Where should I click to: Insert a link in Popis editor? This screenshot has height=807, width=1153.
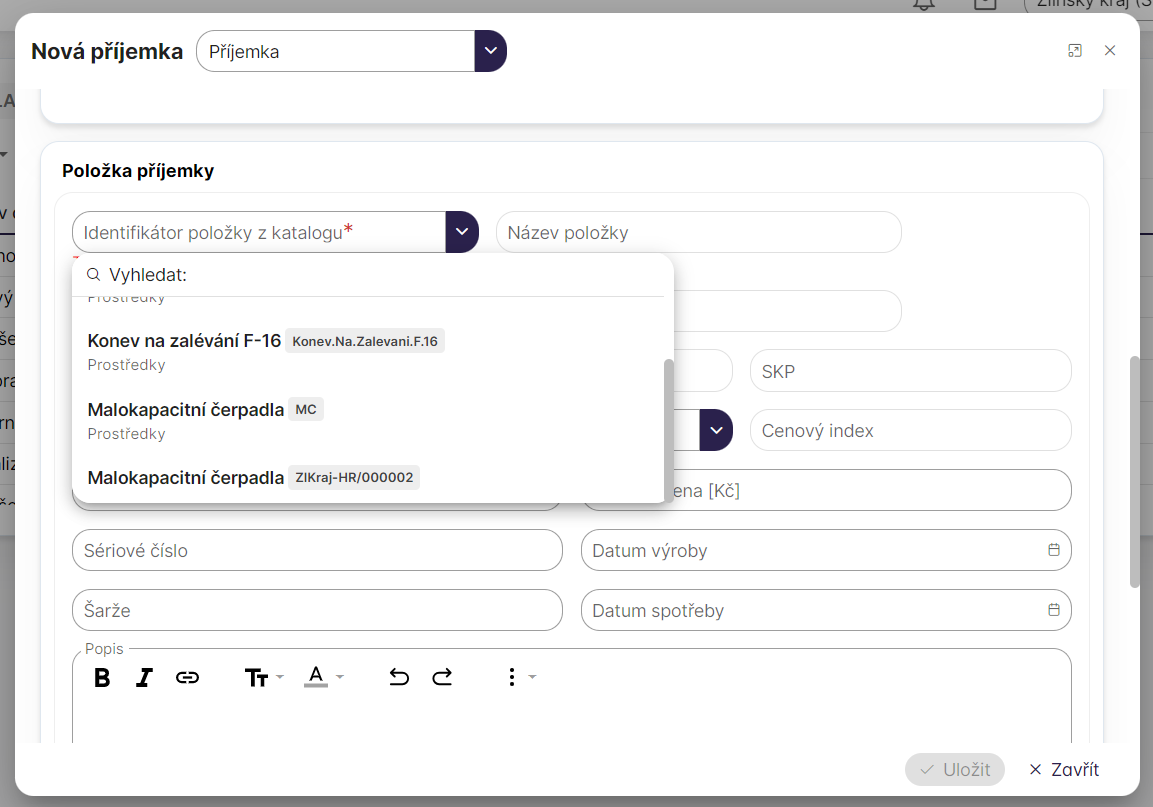click(x=187, y=678)
